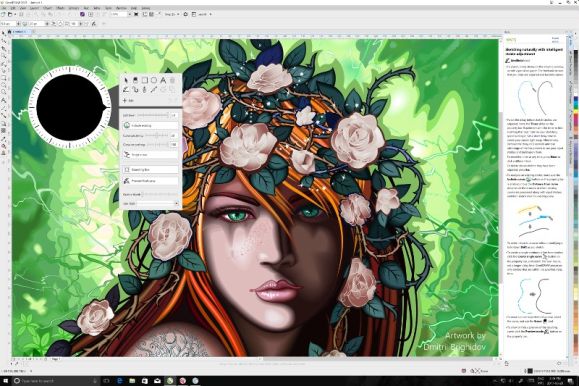Select the LiveSketch tool in floating toolbox
The height and width of the screenshot is (386, 579).
coord(126,90)
